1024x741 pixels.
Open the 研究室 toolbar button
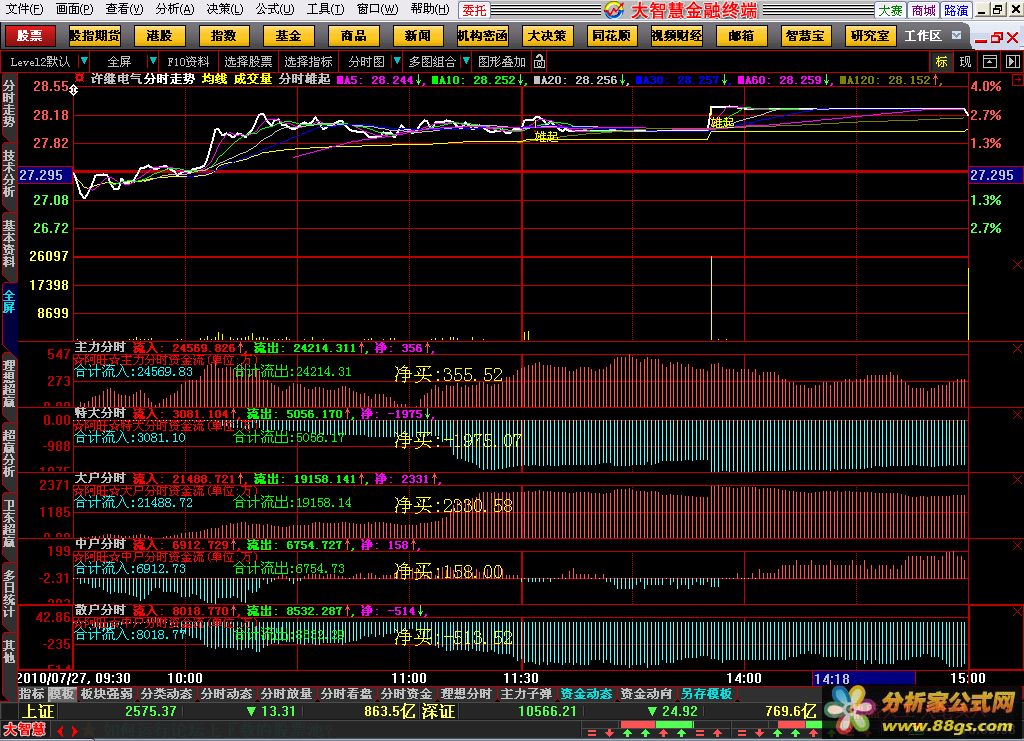tap(871, 35)
